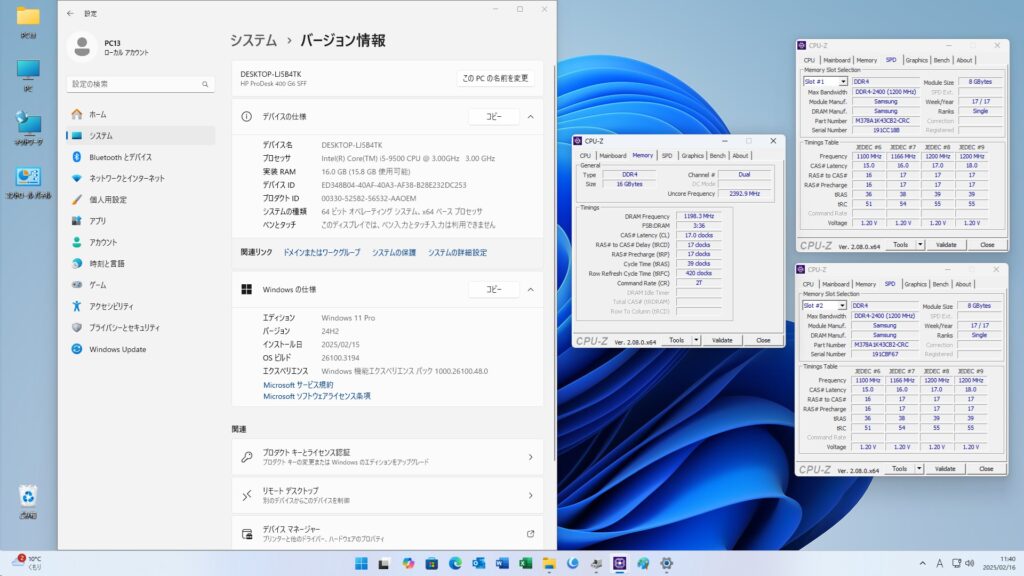Viewport: 1024px width, 576px height.
Task: Click the Settings back arrow
Action: point(70,13)
